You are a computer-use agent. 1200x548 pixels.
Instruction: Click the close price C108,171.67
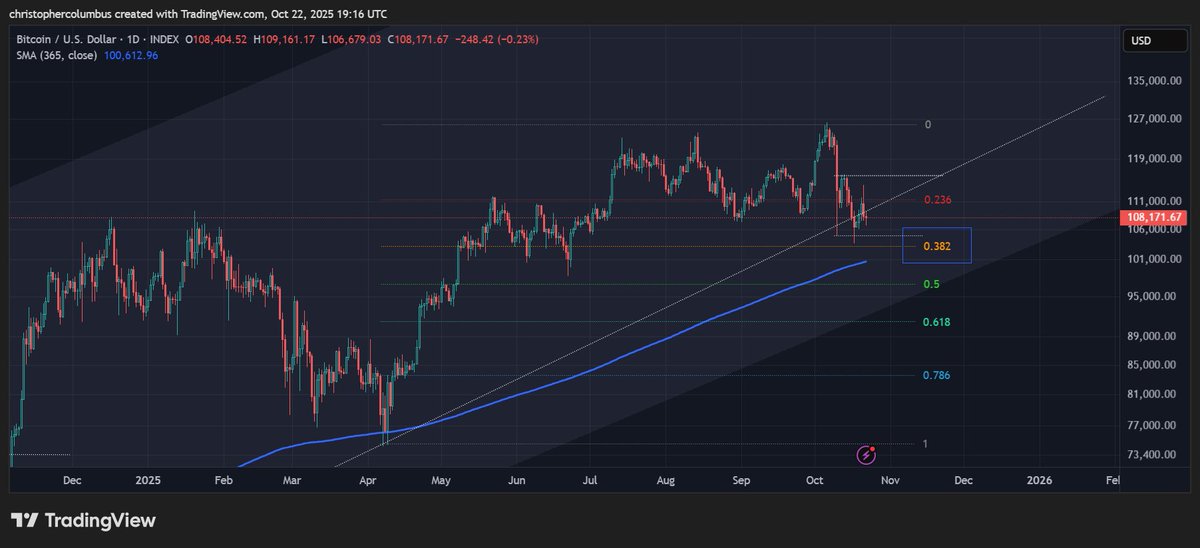click(x=417, y=40)
